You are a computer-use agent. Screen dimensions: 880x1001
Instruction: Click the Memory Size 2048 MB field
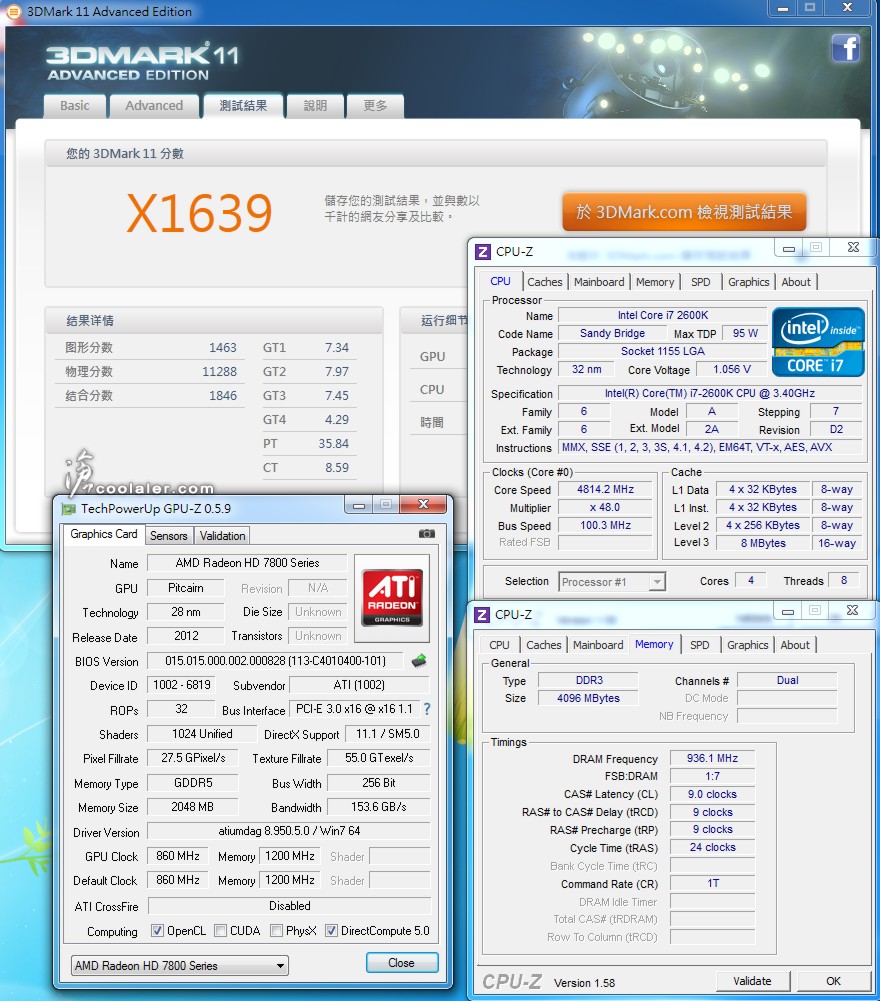click(x=192, y=807)
